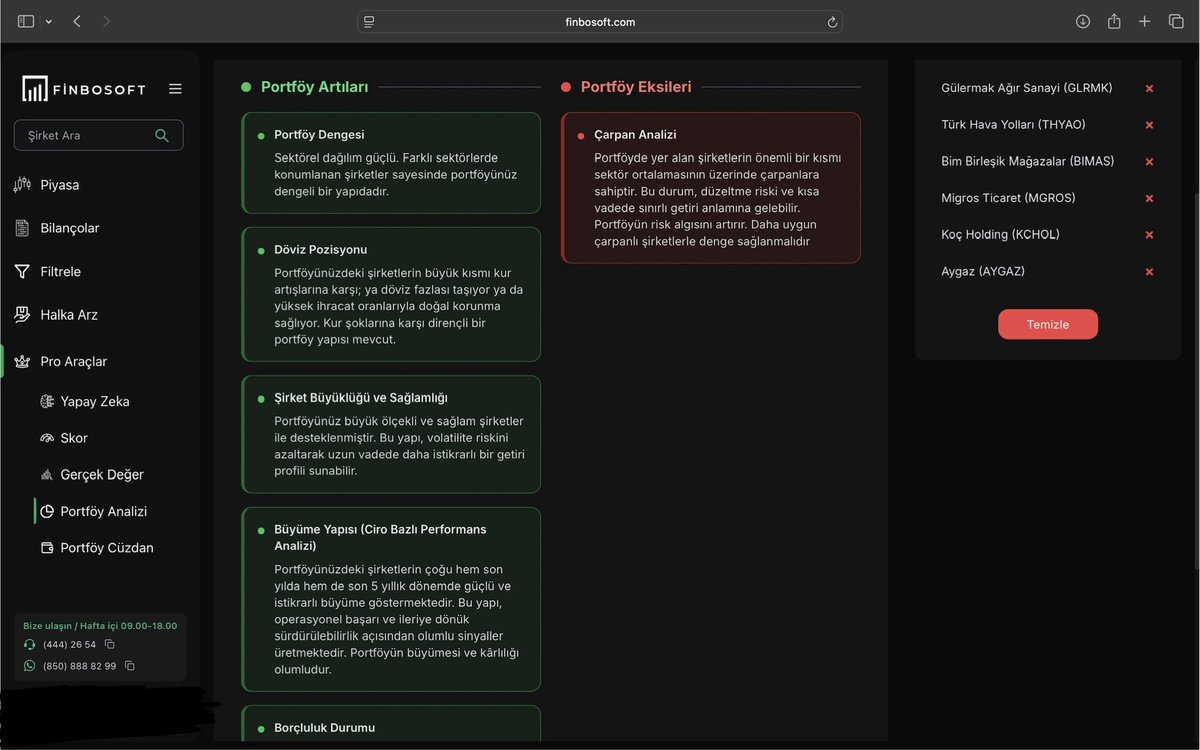The height and width of the screenshot is (750, 1200).
Task: Show the Safari tab overview
Action: point(1176,21)
